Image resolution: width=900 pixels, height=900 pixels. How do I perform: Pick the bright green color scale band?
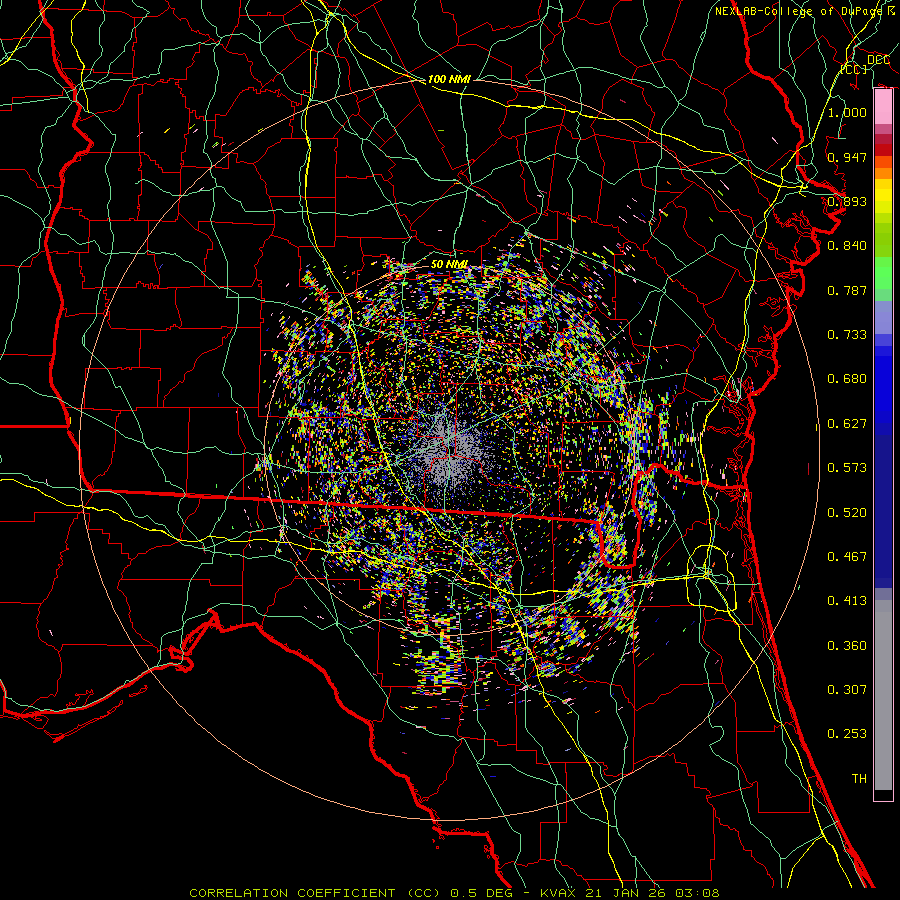click(883, 278)
